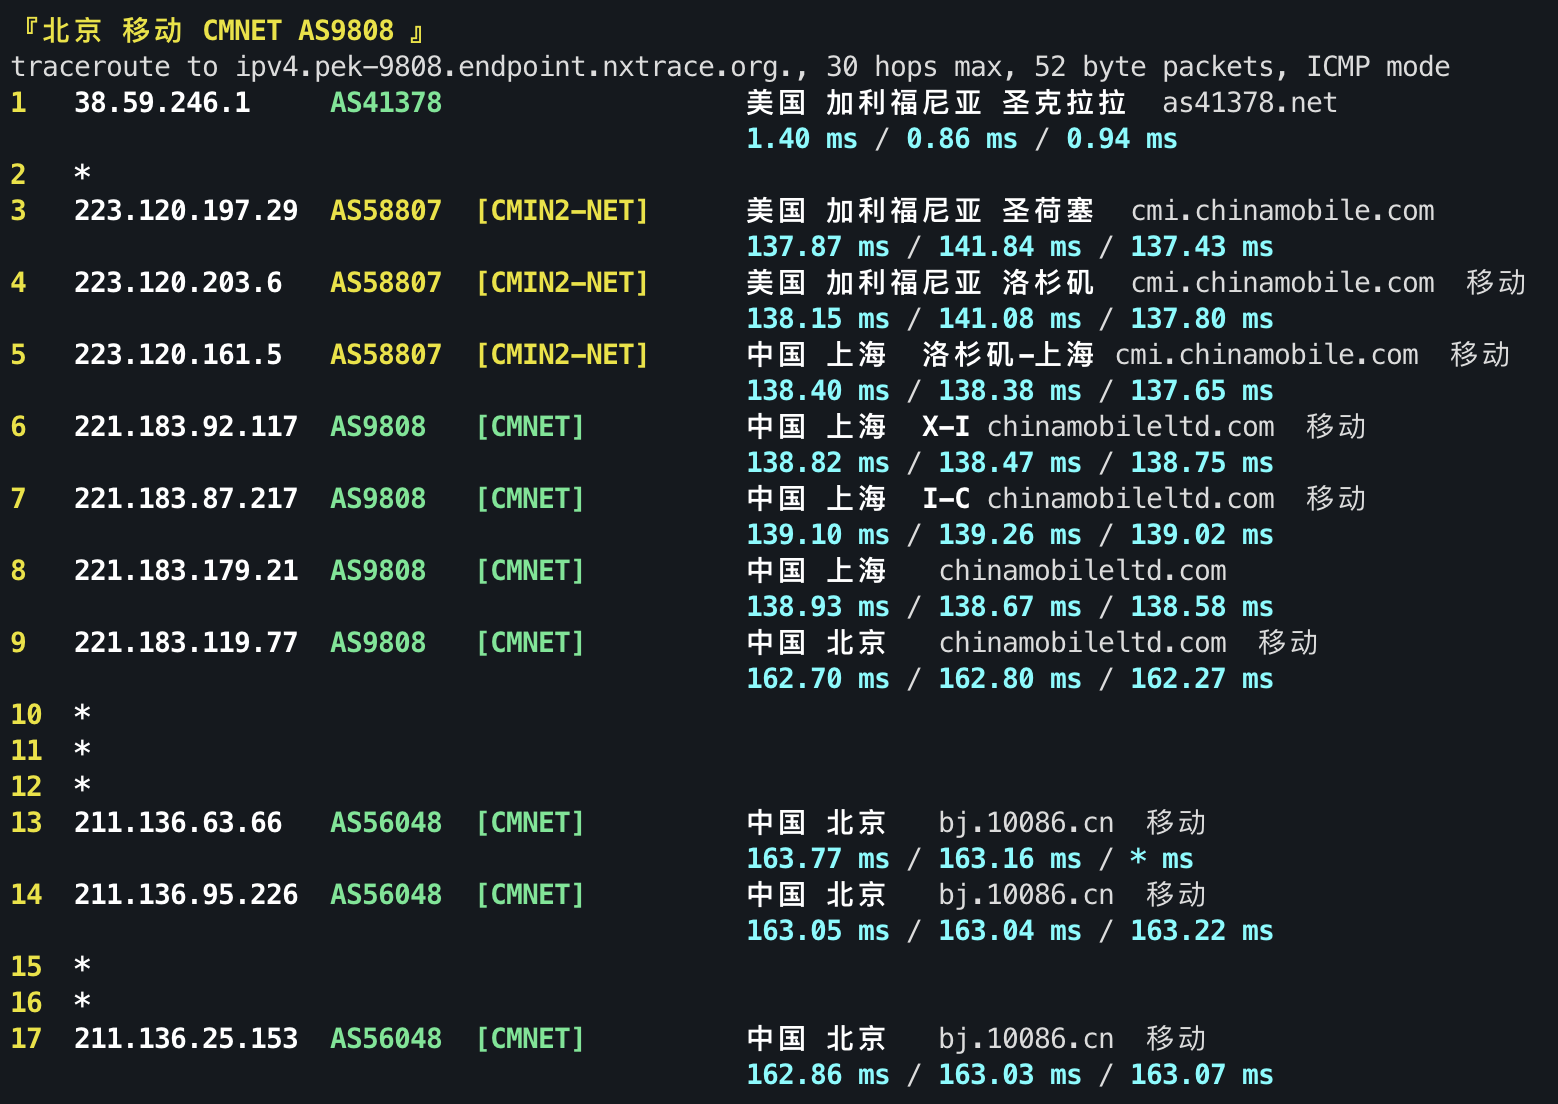Click chinamobileltd.com on hop 8
This screenshot has width=1558, height=1104.
(1082, 571)
